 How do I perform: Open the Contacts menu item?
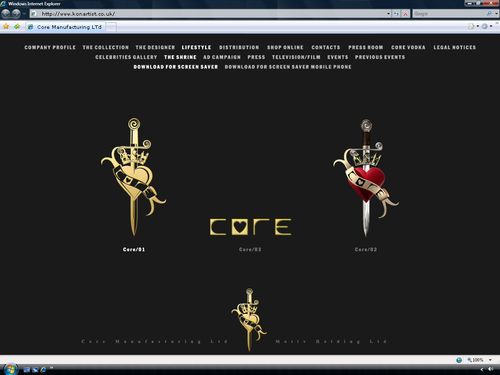pos(326,47)
